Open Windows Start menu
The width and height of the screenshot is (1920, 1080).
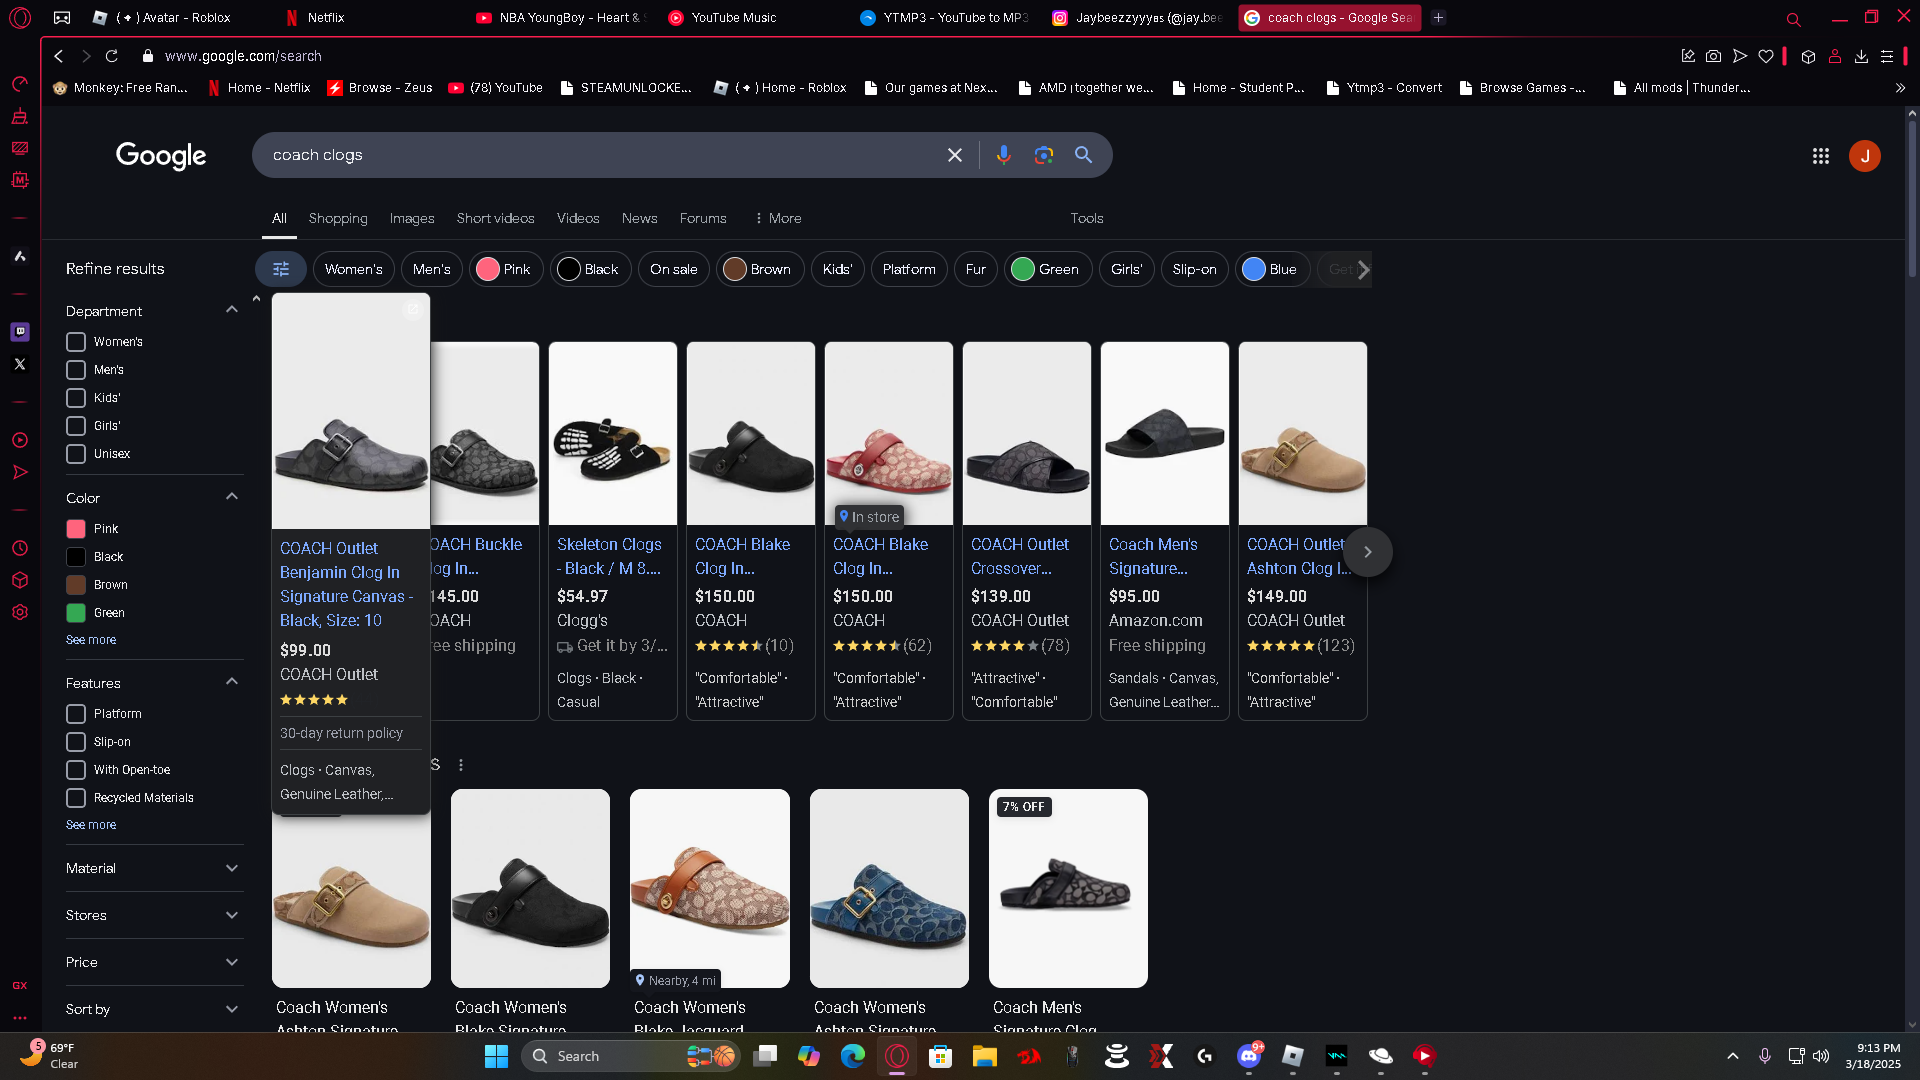click(x=496, y=1056)
